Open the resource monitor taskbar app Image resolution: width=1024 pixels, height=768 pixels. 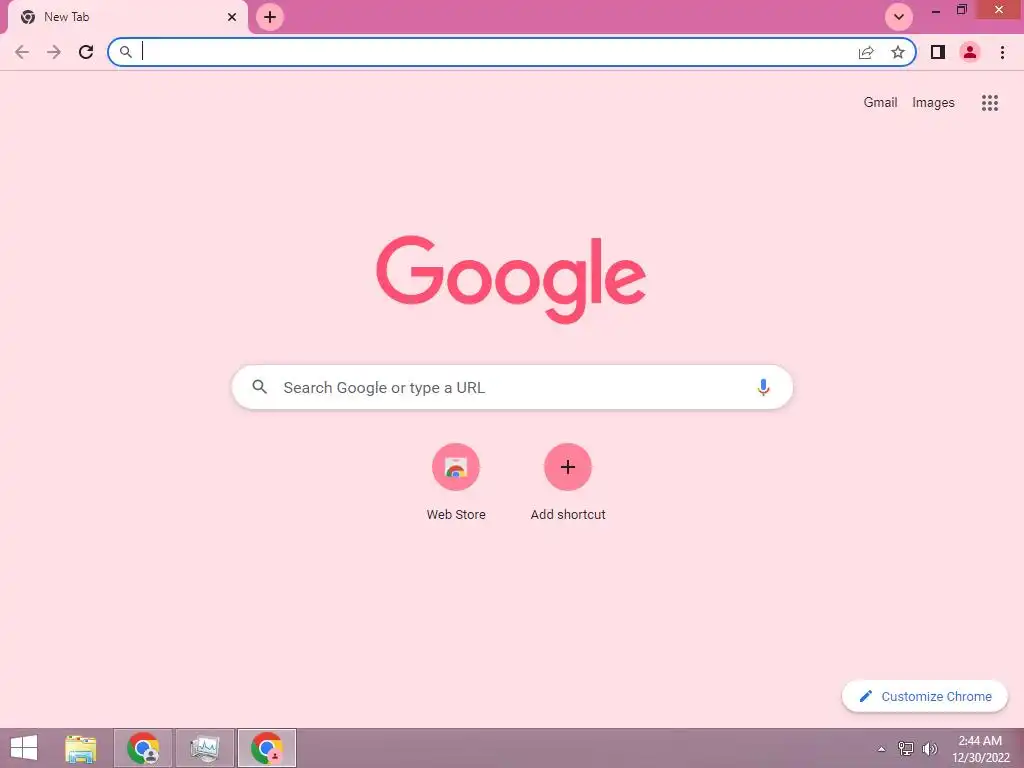pos(205,748)
